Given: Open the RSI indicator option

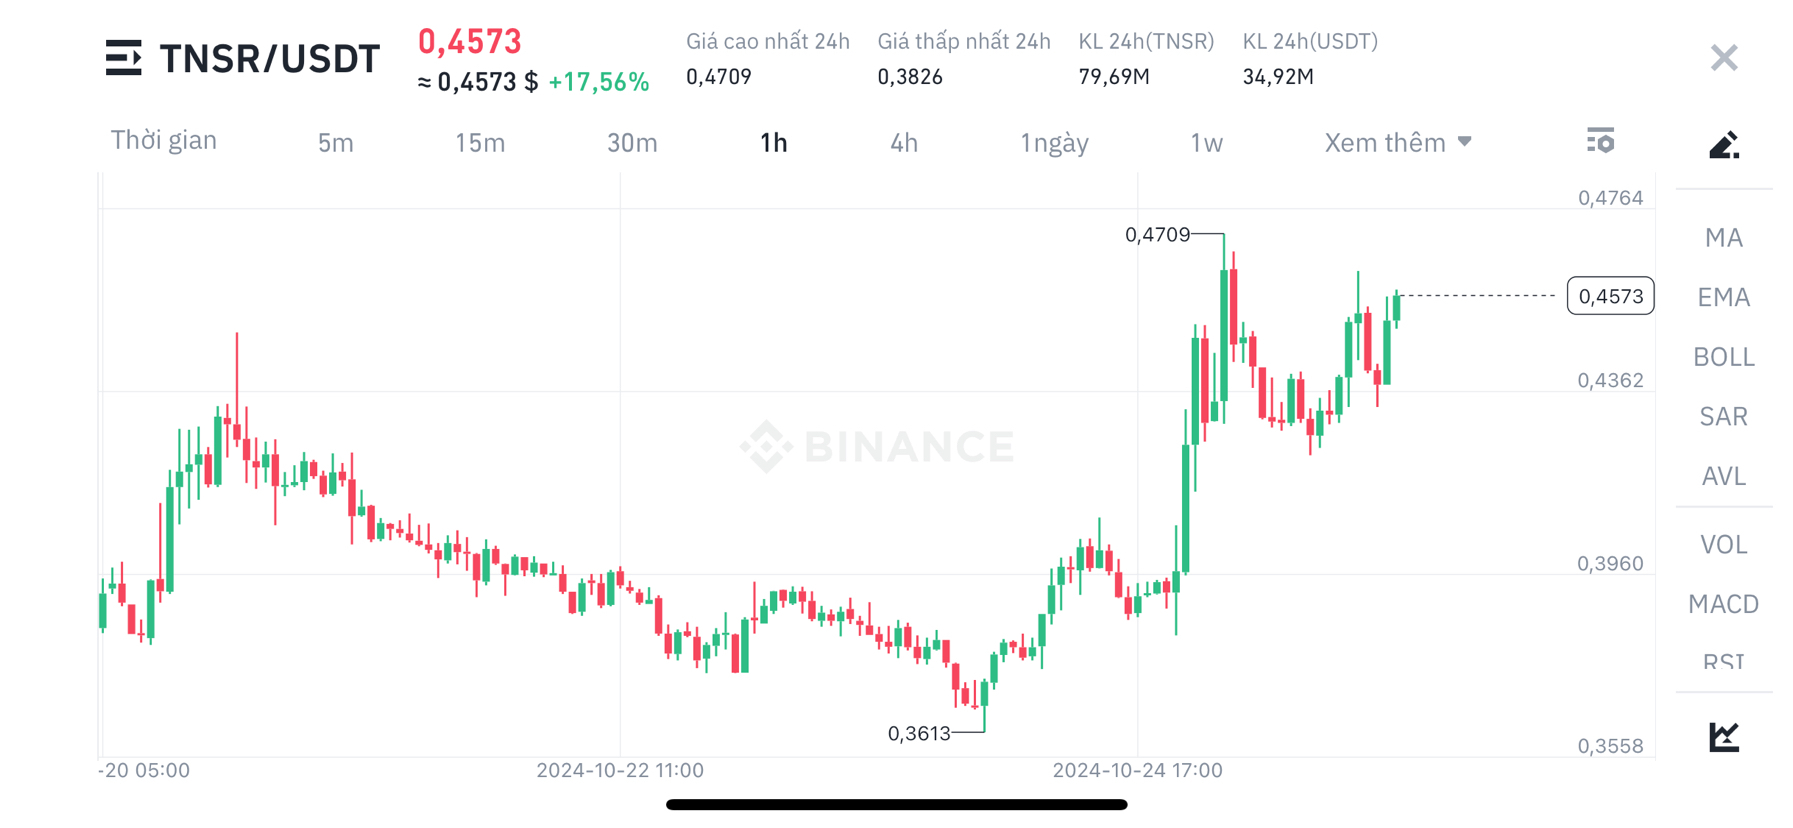Looking at the screenshot, I should 1722,661.
